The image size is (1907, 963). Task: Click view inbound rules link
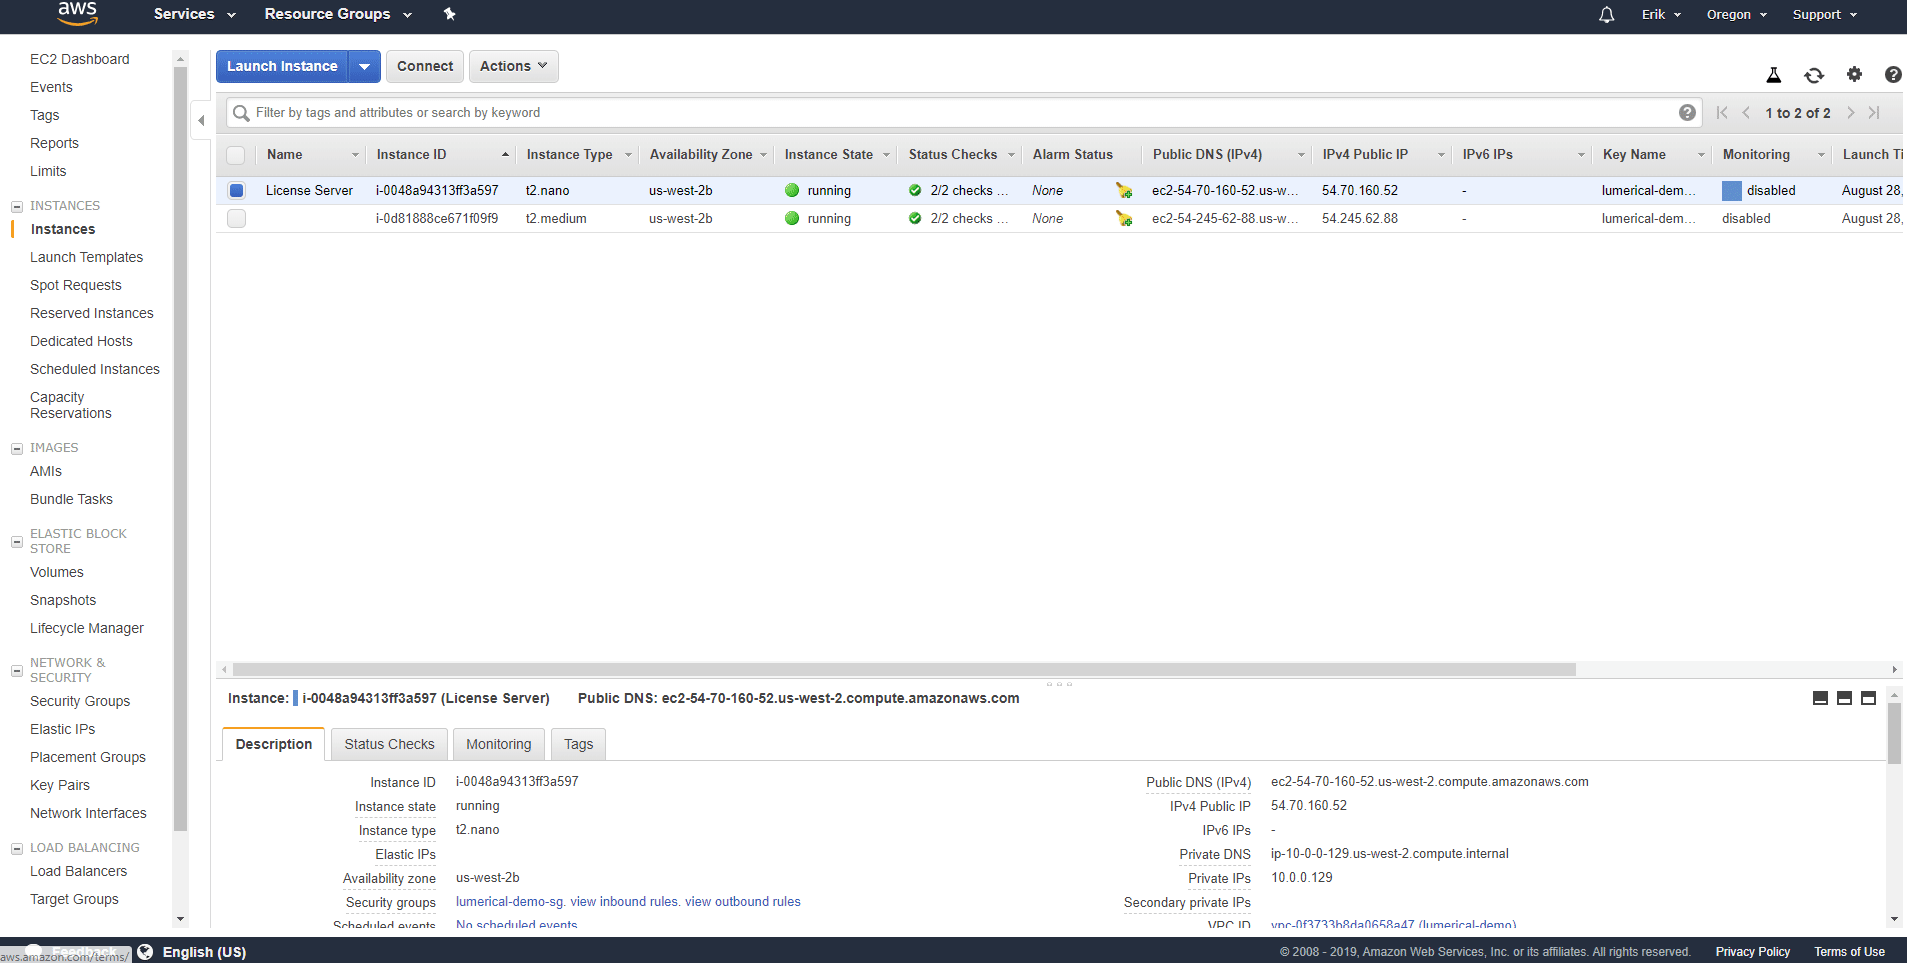click(624, 901)
